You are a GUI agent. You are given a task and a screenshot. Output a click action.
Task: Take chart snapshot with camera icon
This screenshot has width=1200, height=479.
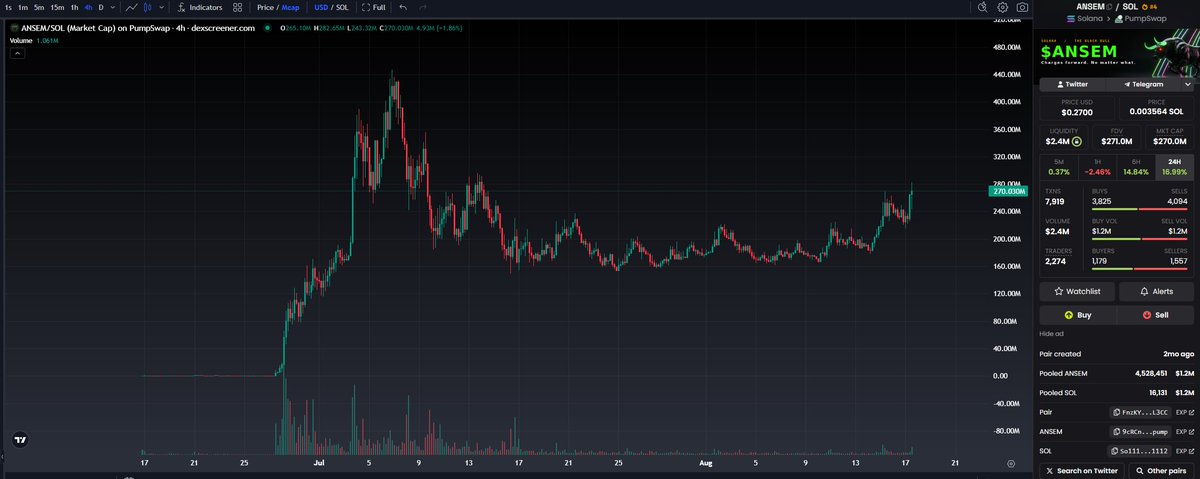1021,7
